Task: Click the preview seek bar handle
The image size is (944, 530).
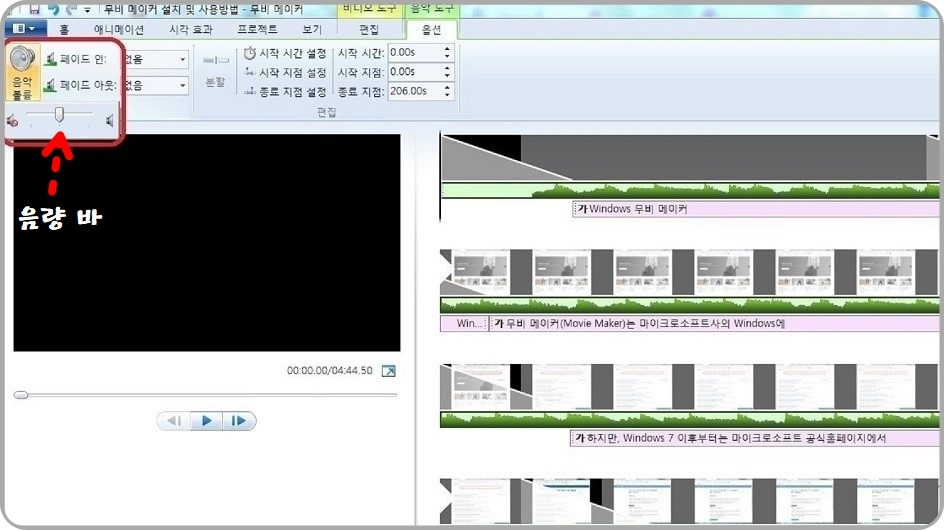Action: [x=21, y=395]
